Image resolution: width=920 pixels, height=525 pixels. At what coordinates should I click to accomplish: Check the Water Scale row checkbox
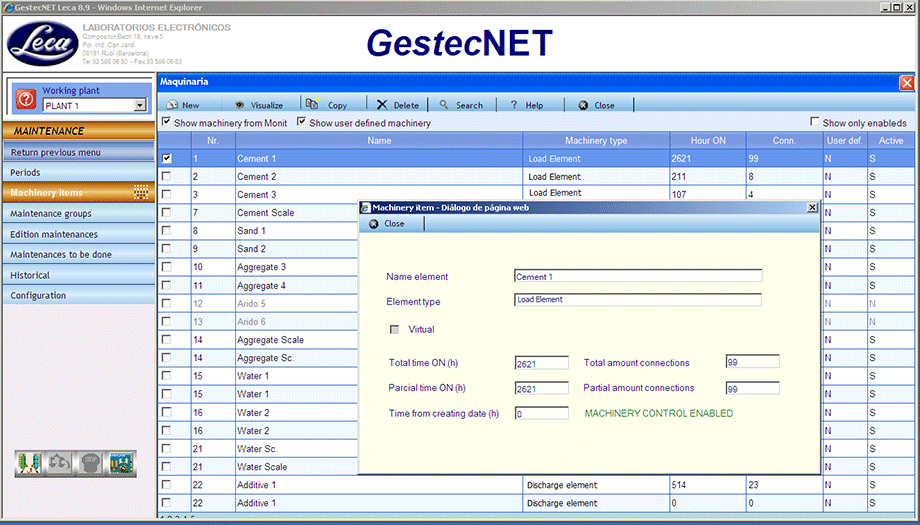coord(167,466)
